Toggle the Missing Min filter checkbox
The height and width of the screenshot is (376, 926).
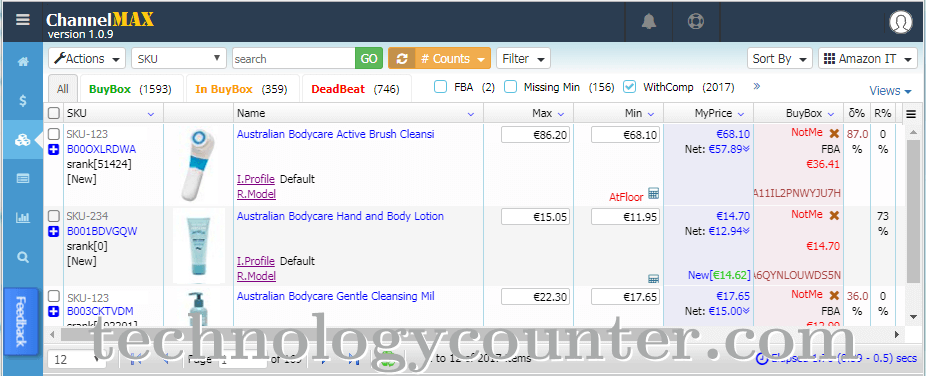(x=510, y=87)
